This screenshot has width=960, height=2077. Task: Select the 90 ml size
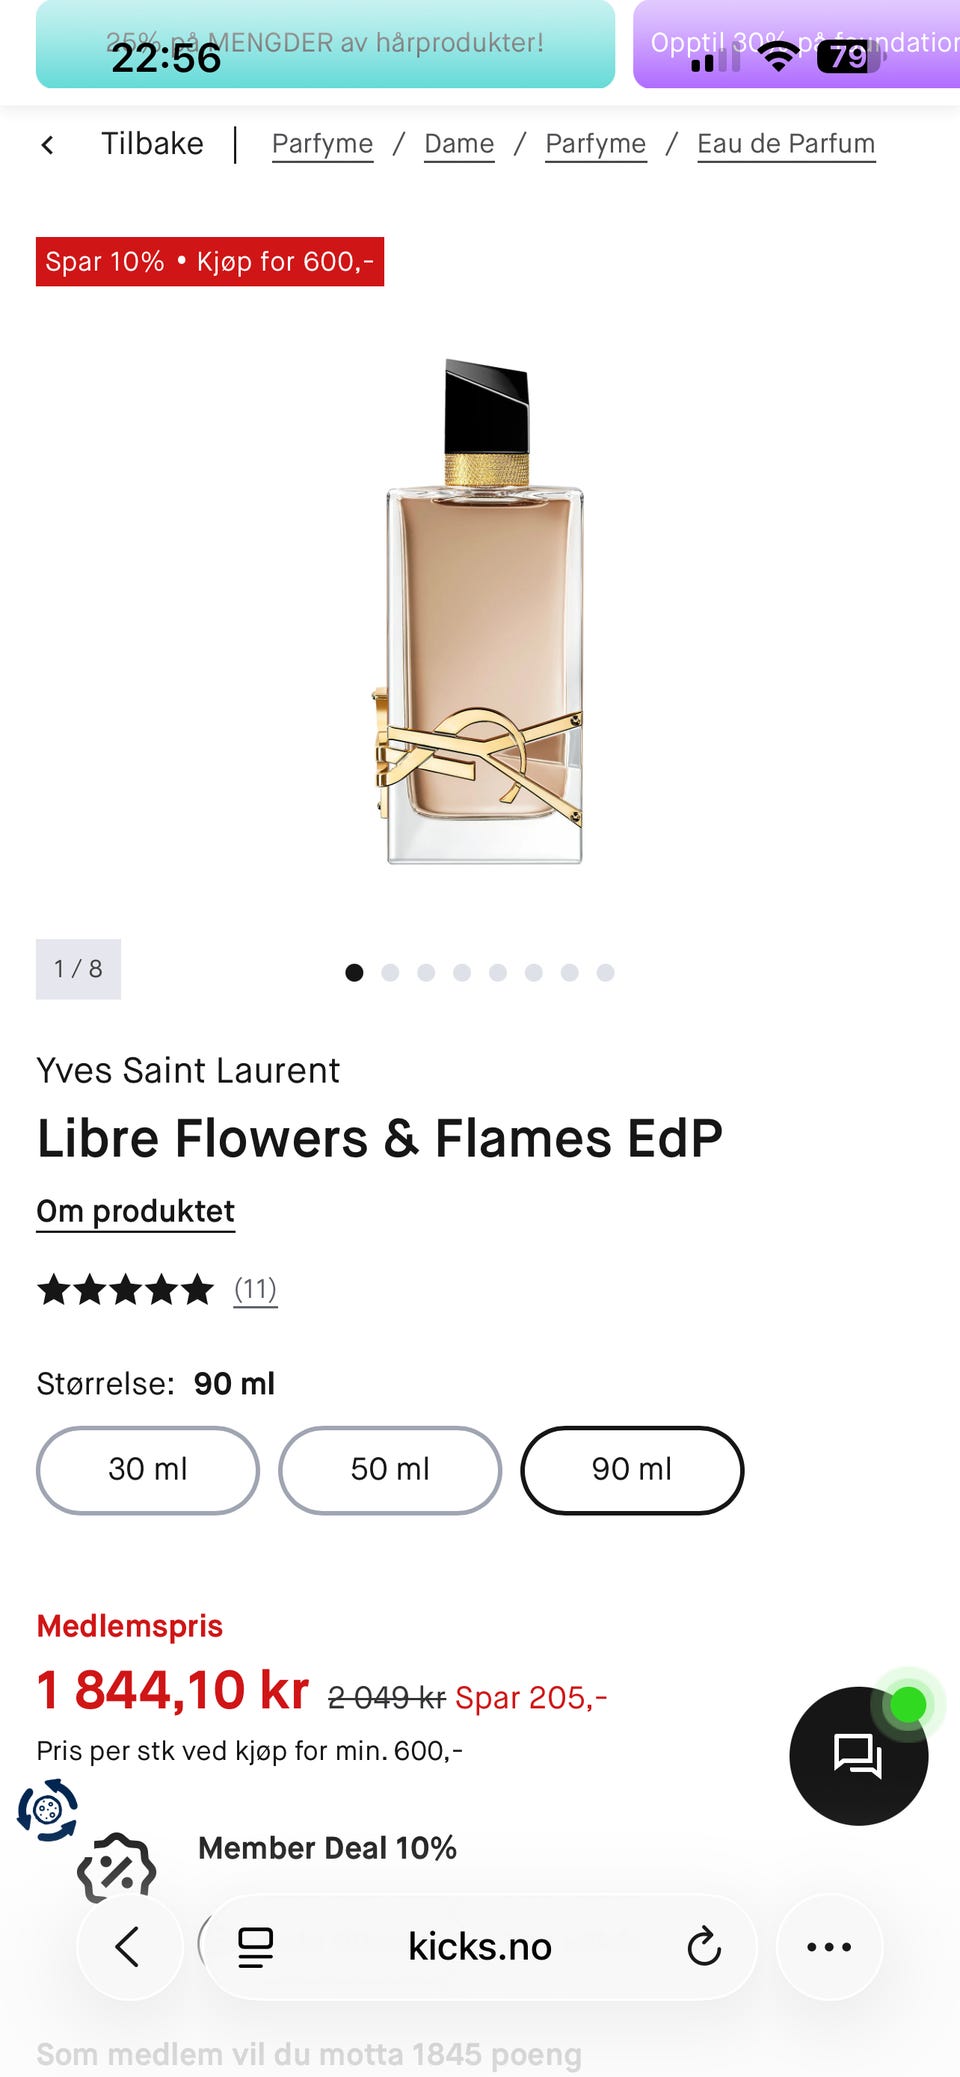pyautogui.click(x=632, y=1470)
